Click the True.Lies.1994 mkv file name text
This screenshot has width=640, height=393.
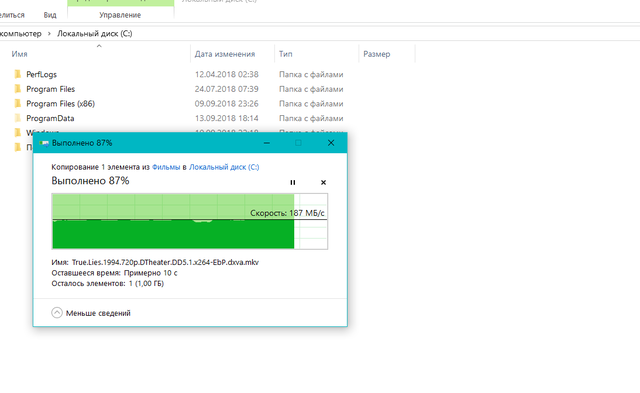tap(165, 262)
